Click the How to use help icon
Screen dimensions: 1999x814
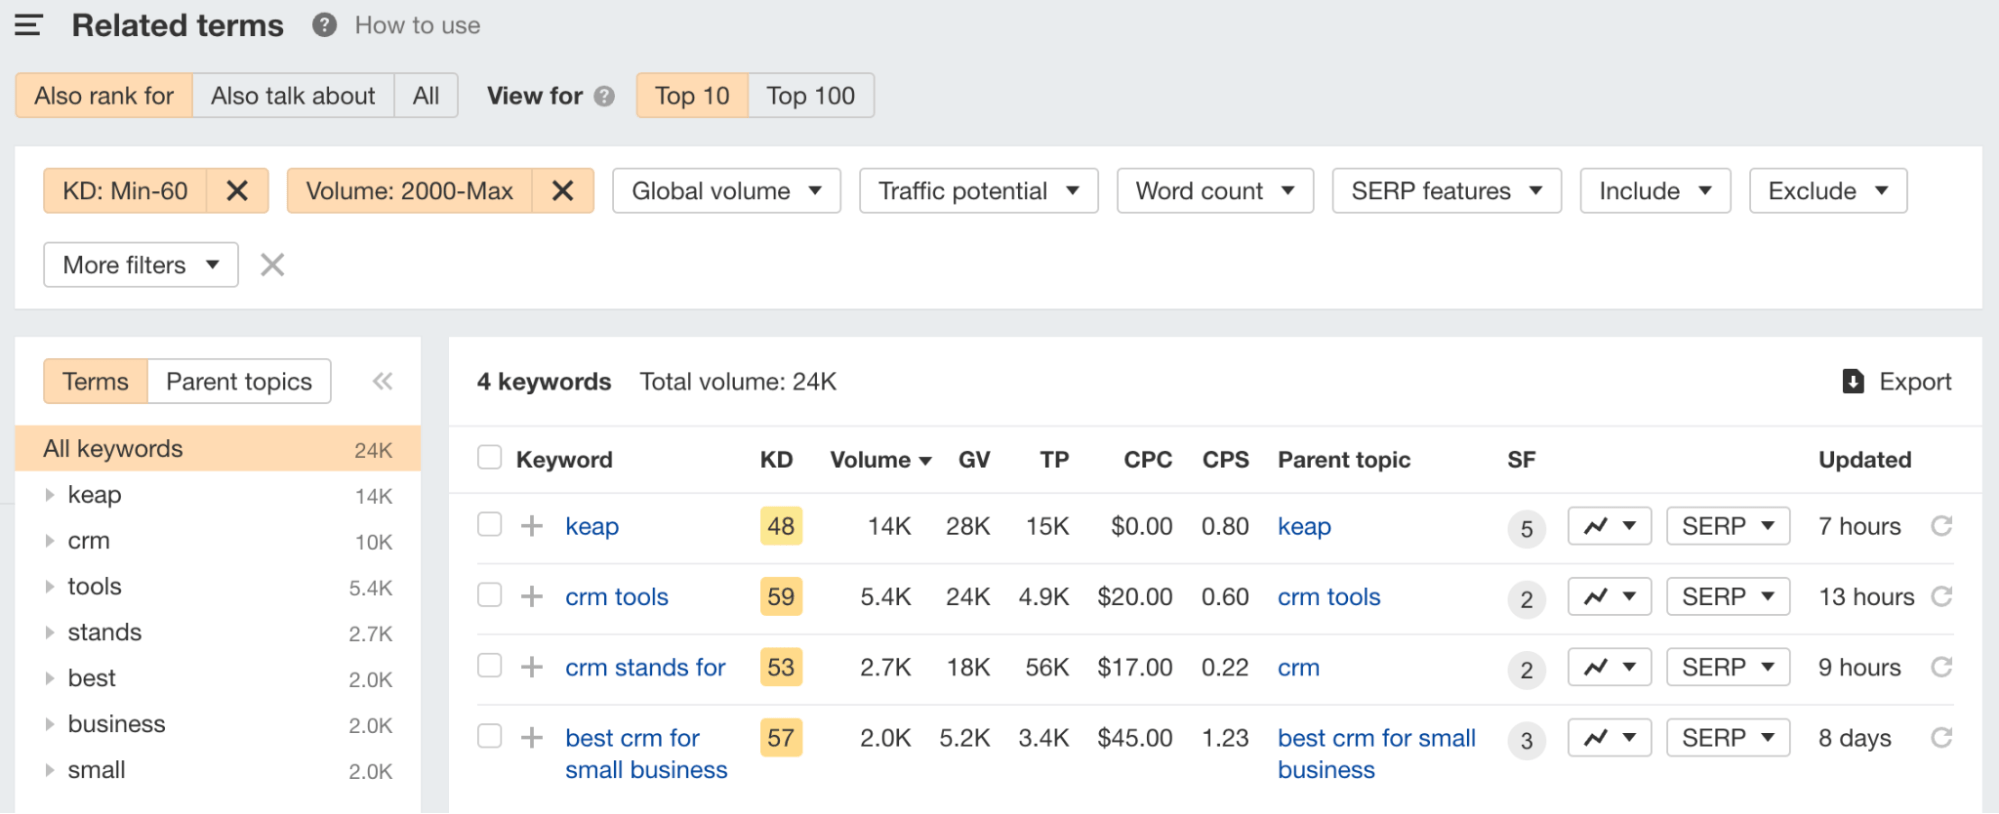coord(324,25)
